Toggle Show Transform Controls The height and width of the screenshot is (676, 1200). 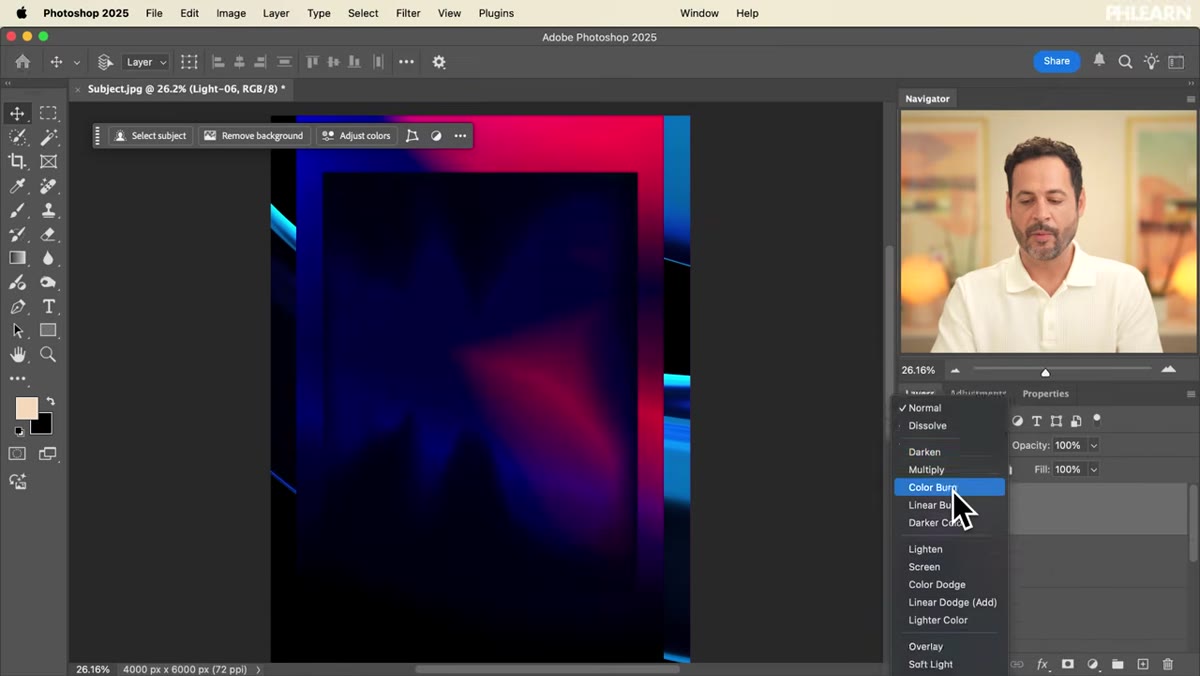(189, 62)
